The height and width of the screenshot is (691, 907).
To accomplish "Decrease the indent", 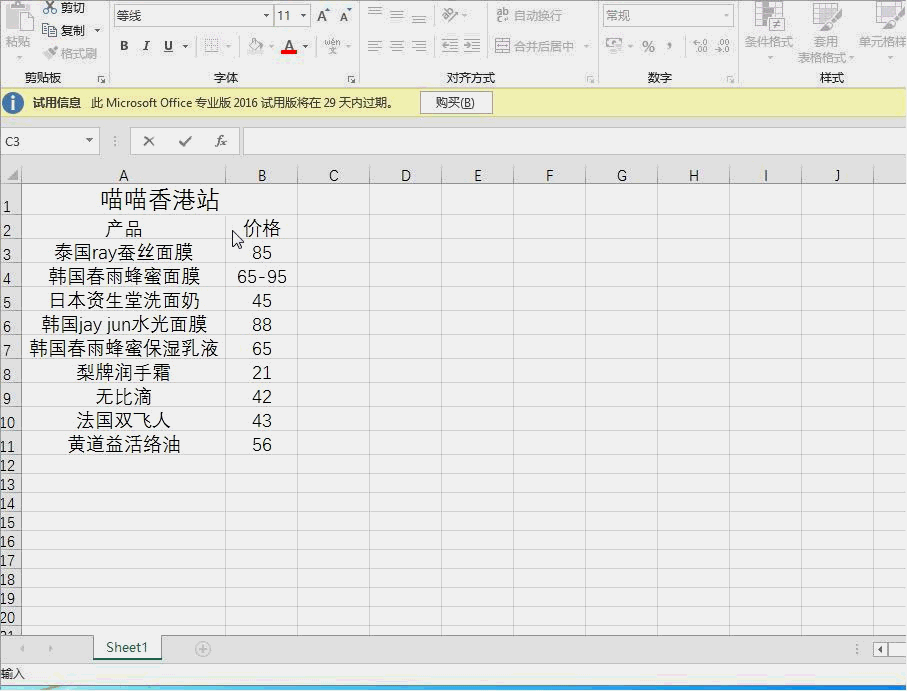I will tap(450, 46).
